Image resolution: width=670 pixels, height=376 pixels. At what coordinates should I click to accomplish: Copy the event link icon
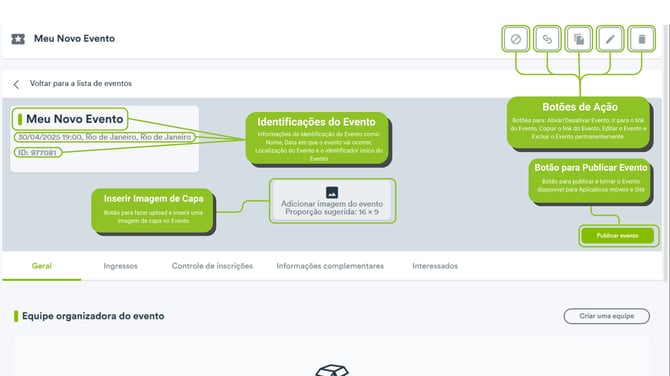[579, 39]
